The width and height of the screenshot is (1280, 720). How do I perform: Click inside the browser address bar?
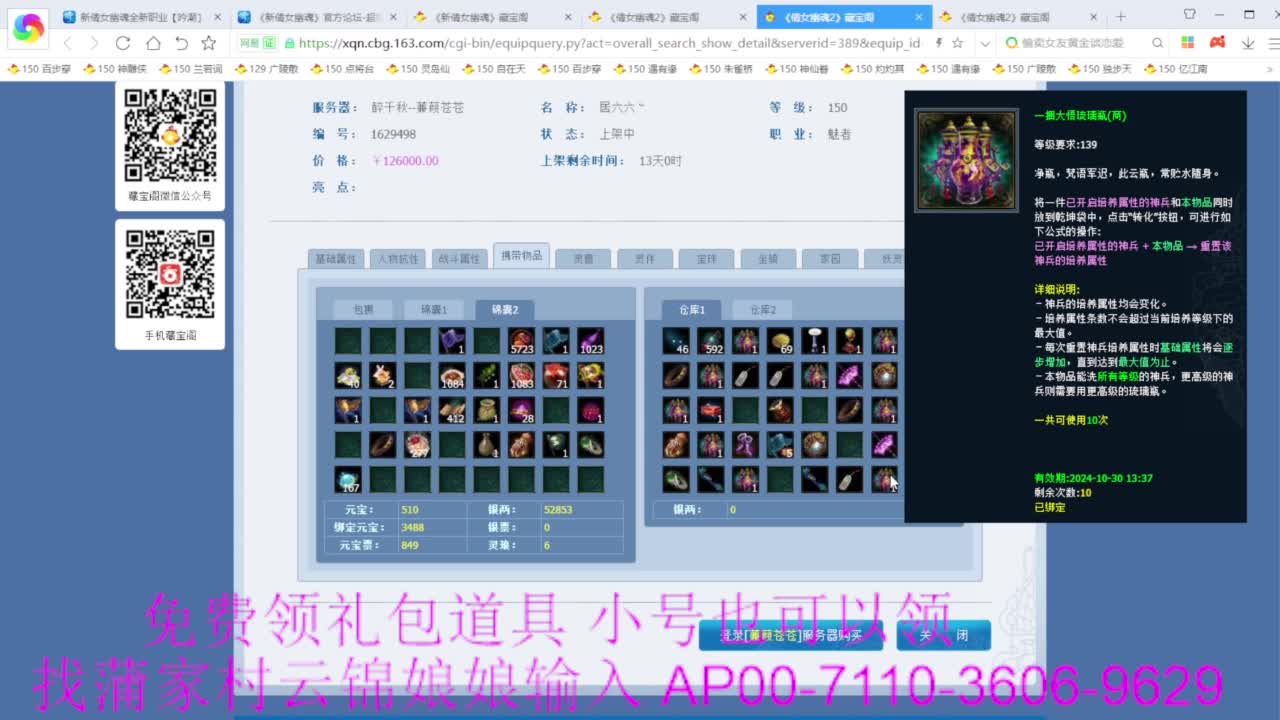[600, 44]
